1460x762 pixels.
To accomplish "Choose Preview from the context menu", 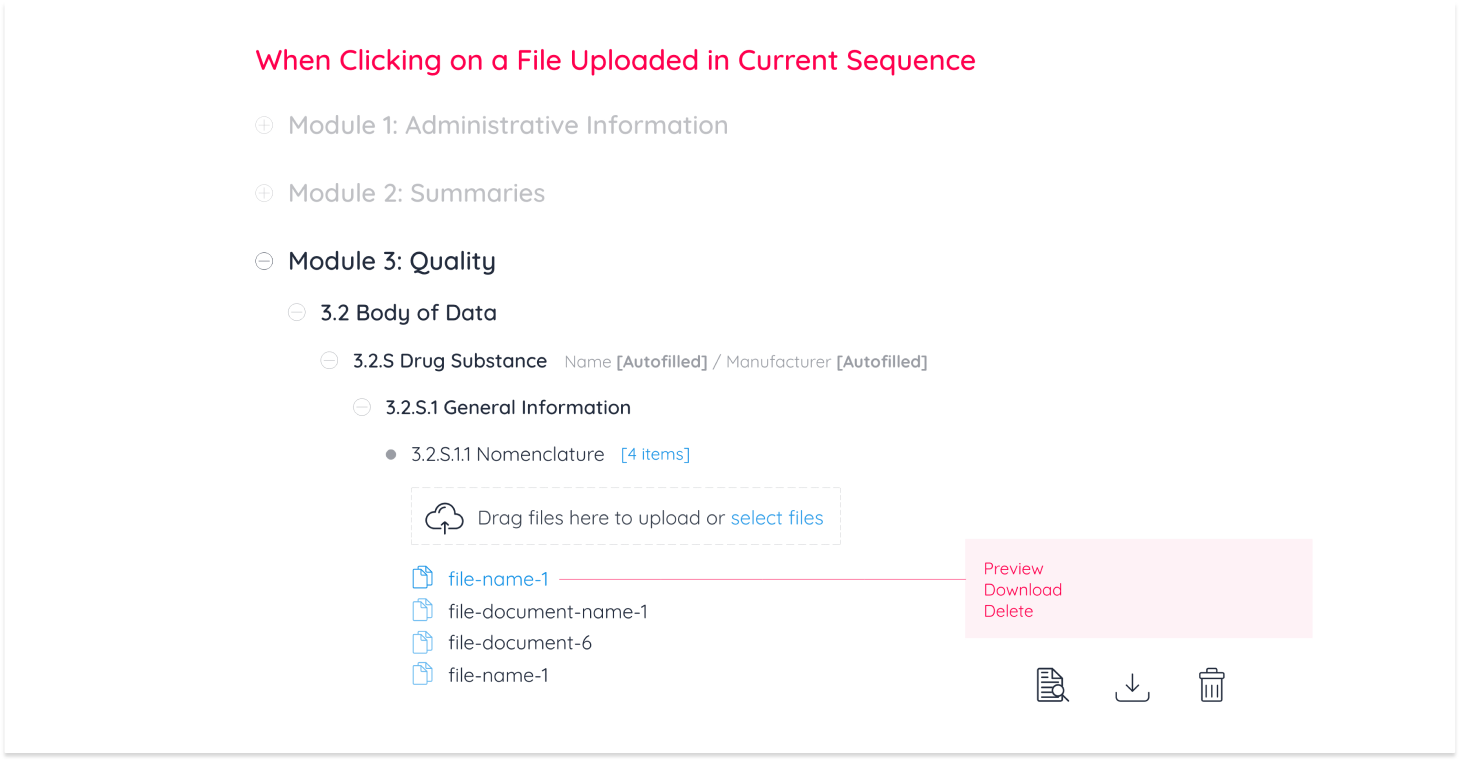I will click(1012, 568).
